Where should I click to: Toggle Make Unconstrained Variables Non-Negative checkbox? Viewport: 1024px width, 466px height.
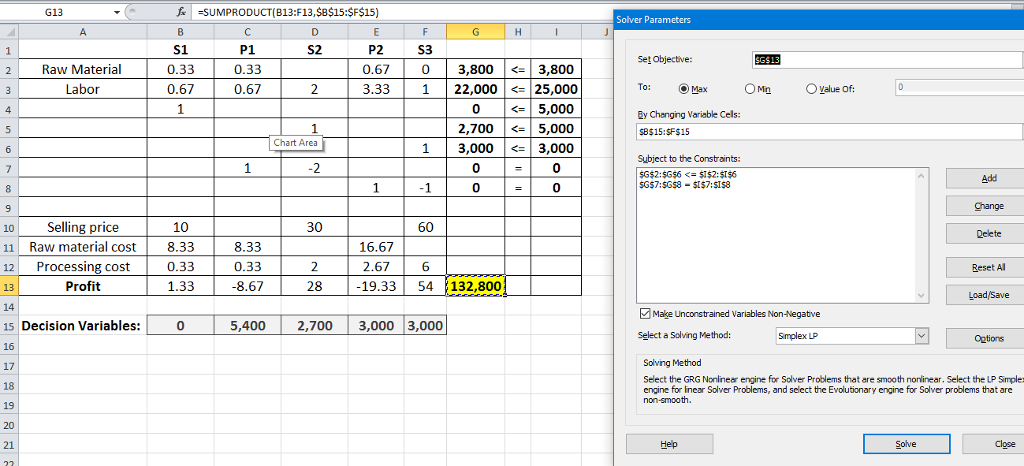pos(644,312)
